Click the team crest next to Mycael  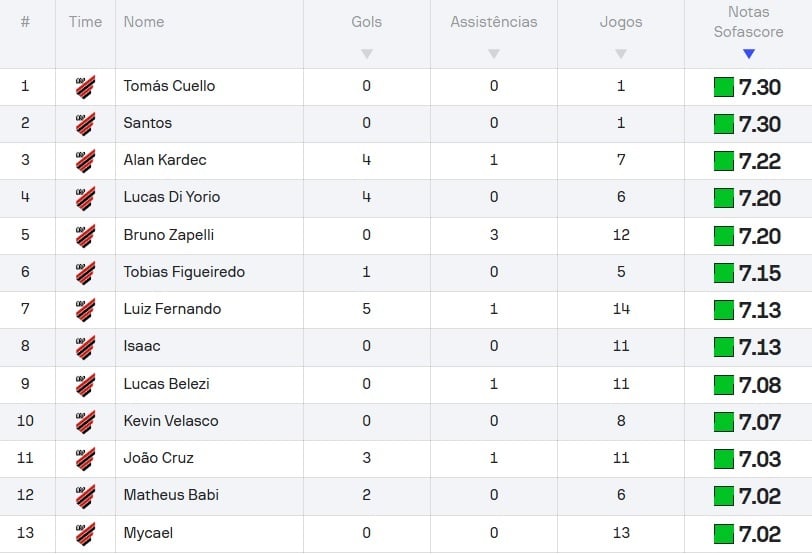tap(85, 533)
